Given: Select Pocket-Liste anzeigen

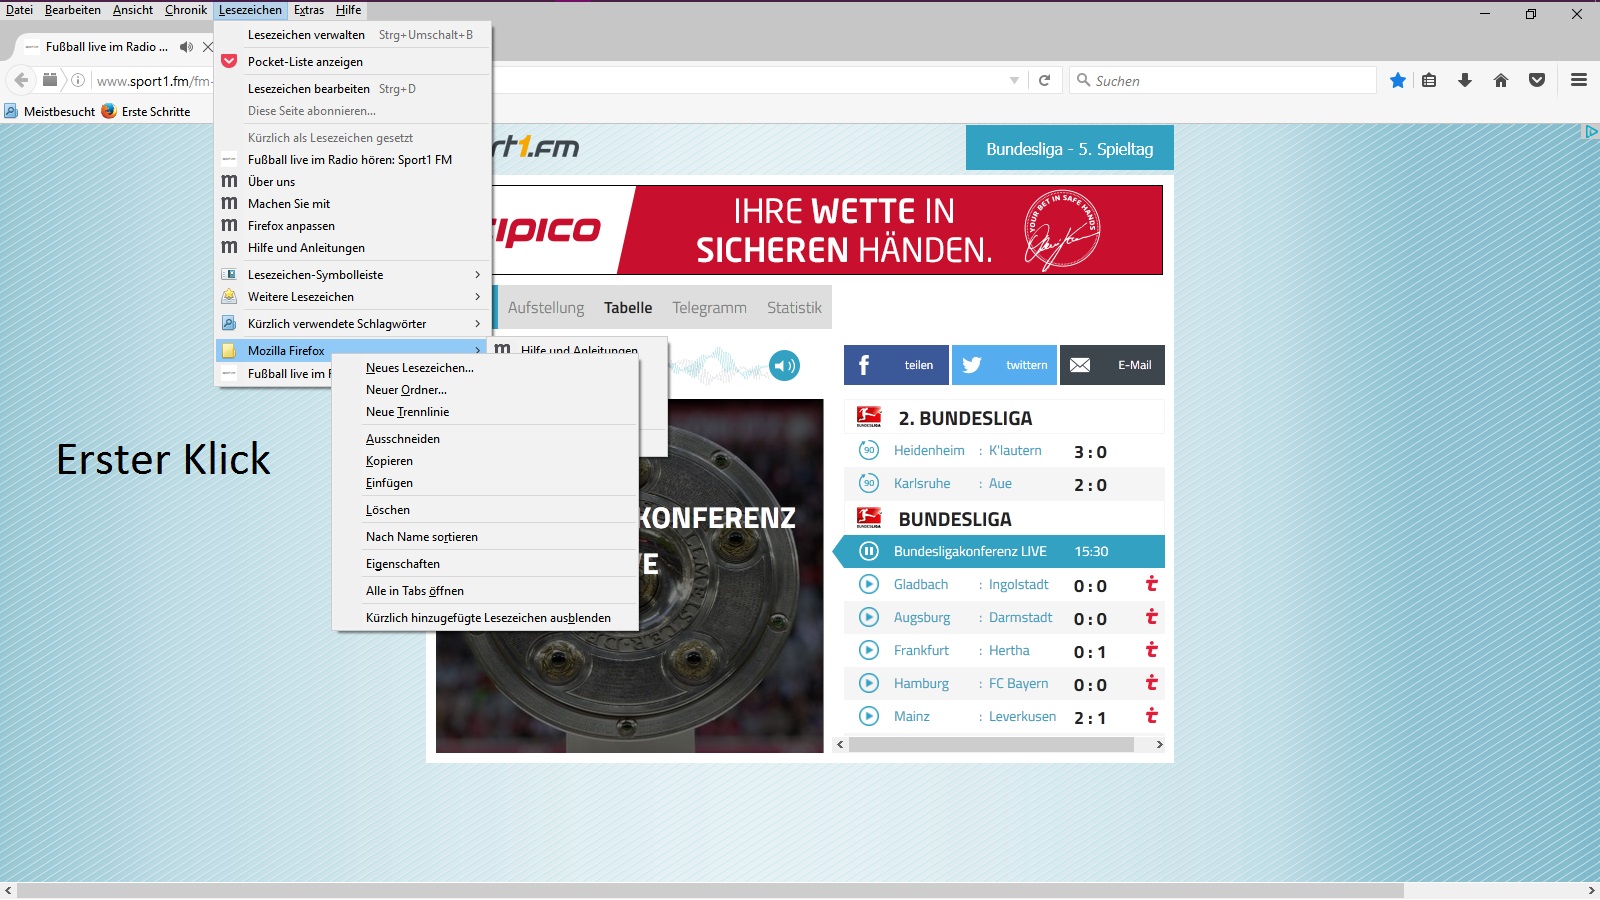Looking at the screenshot, I should 353,61.
